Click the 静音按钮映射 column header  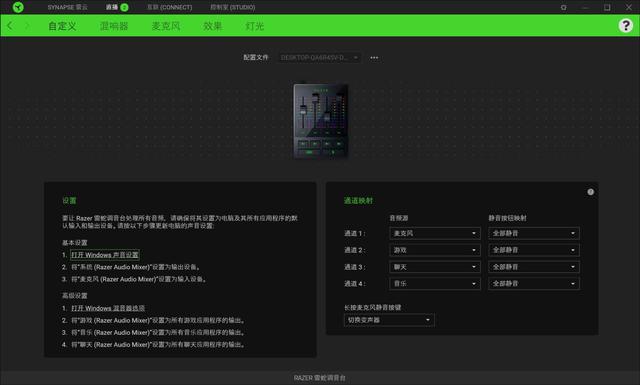(507, 218)
